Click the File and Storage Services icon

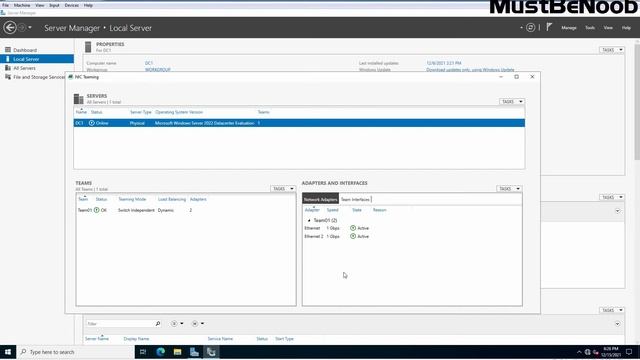[8, 77]
